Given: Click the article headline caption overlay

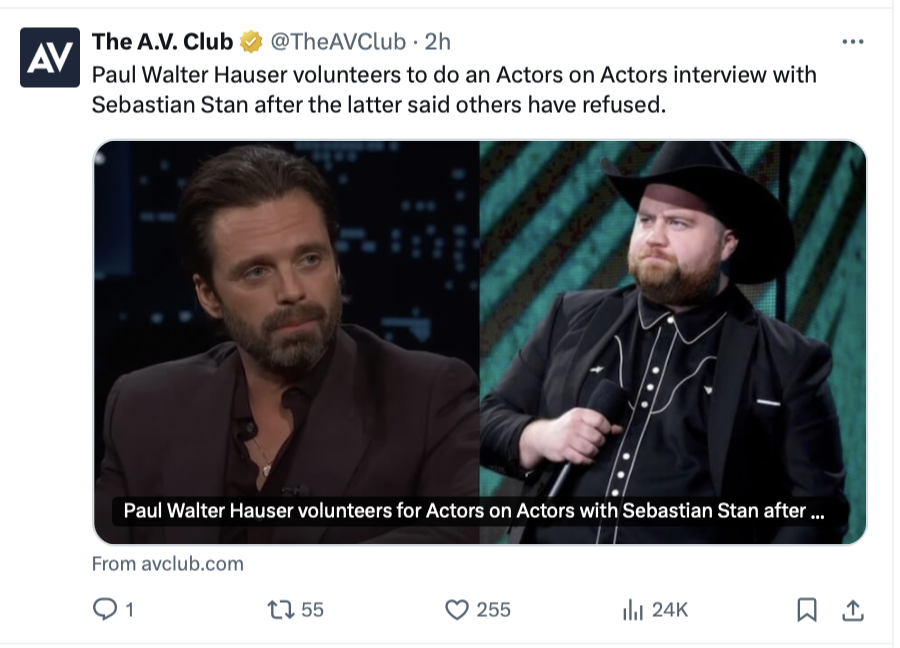Looking at the screenshot, I should point(473,511).
